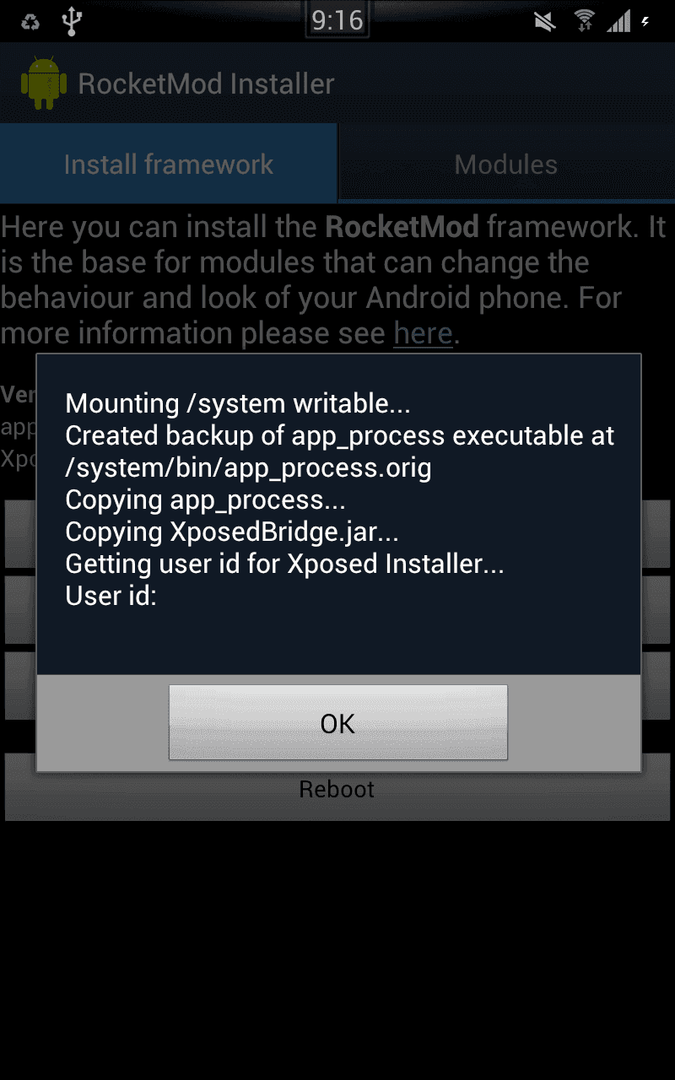Tap the 9:16 clock in status bar
675x1080 pixels.
click(x=338, y=21)
